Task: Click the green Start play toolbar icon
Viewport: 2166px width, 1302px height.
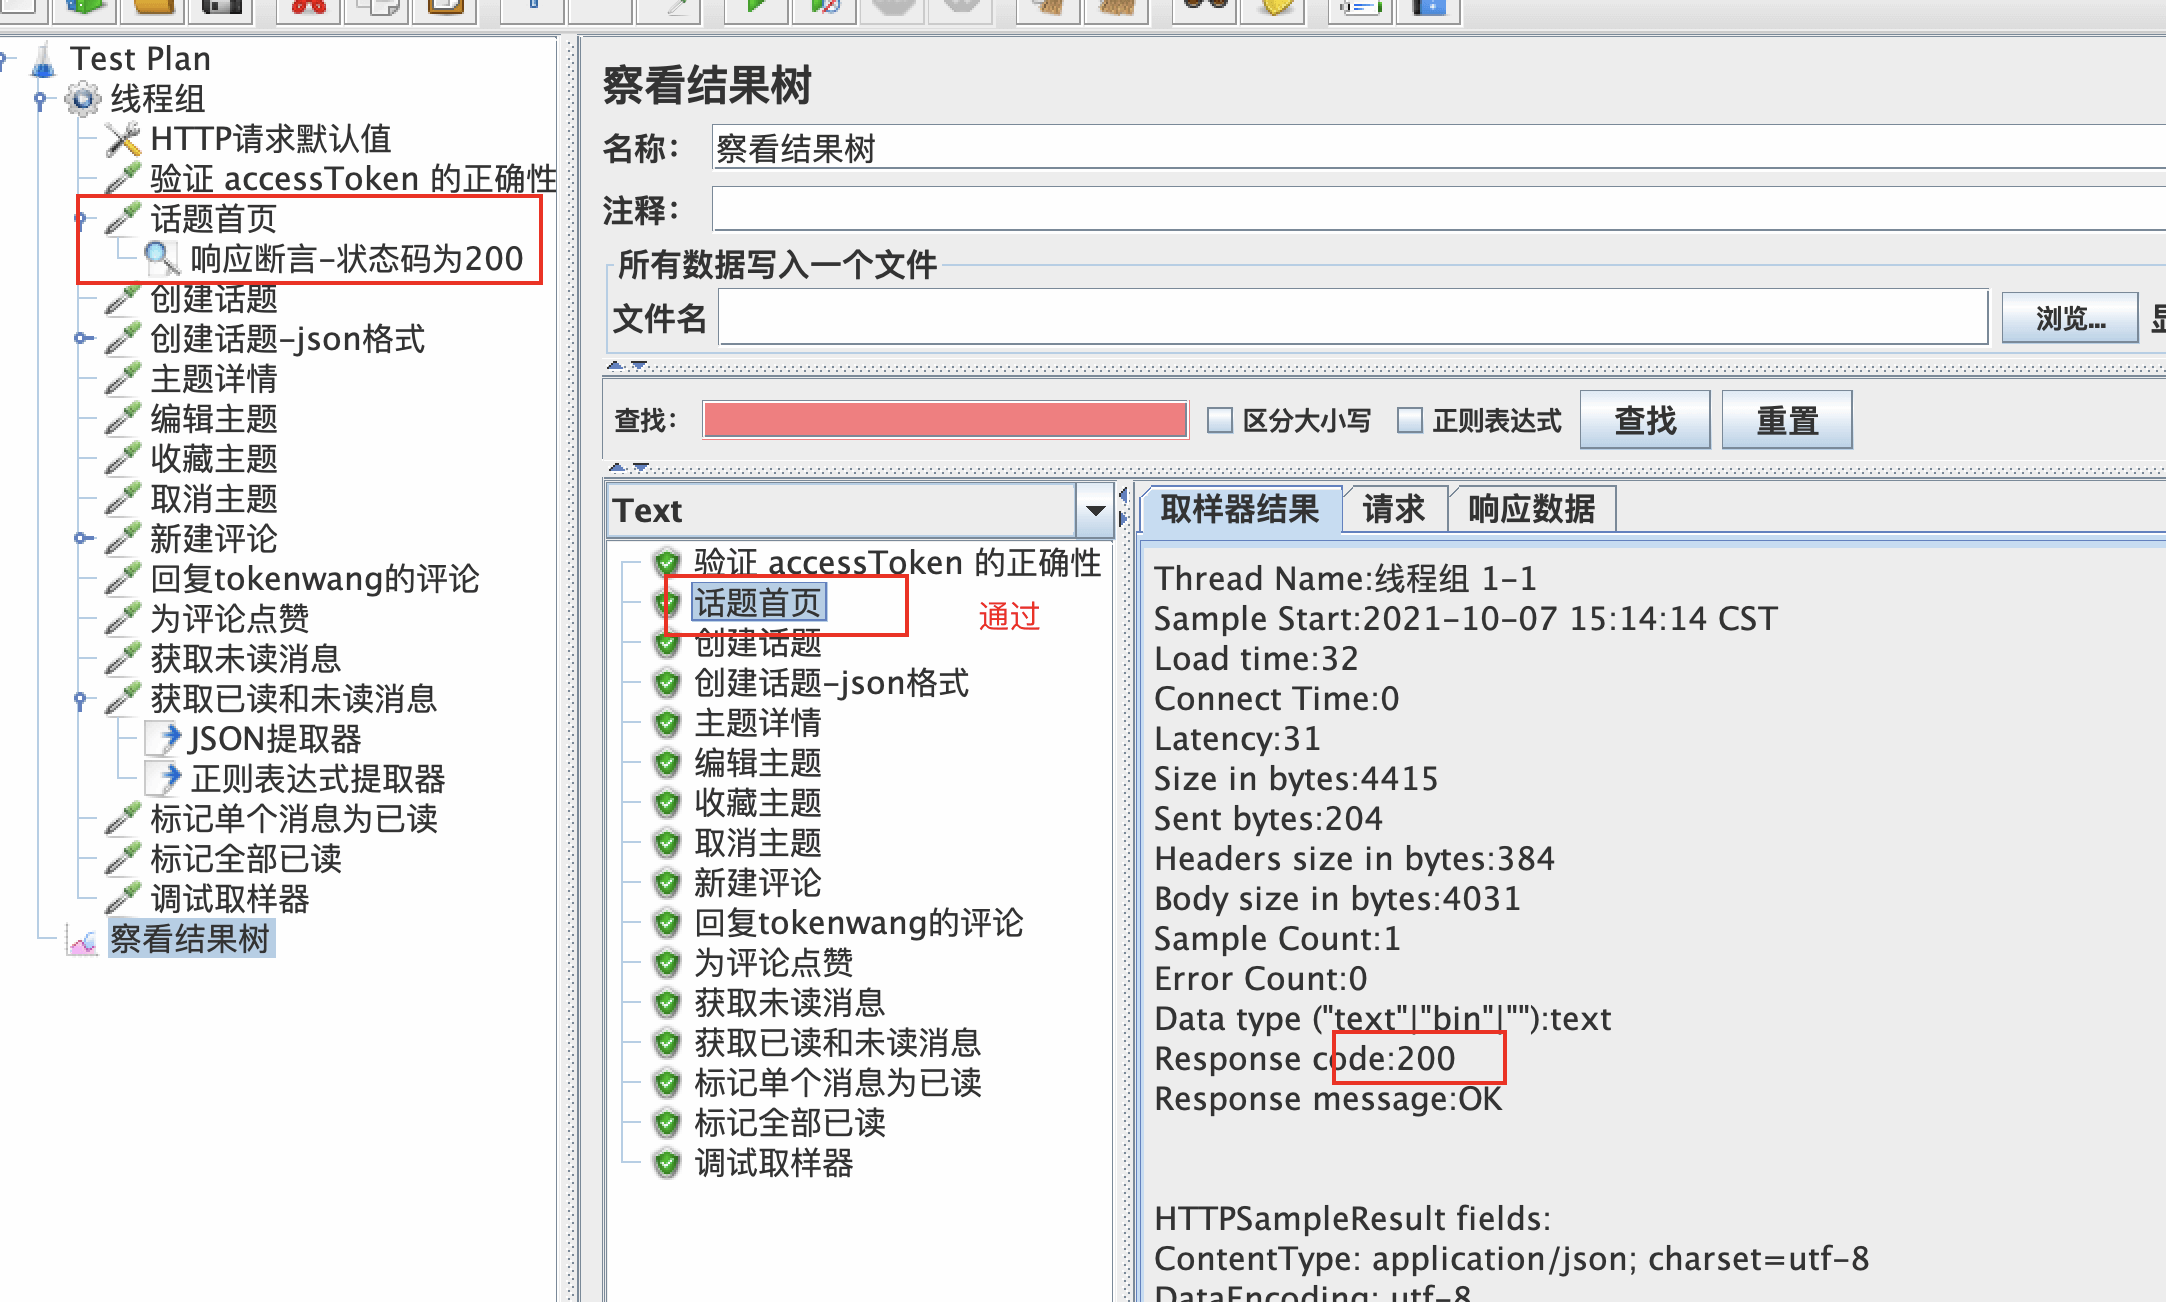Action: pyautogui.click(x=756, y=8)
